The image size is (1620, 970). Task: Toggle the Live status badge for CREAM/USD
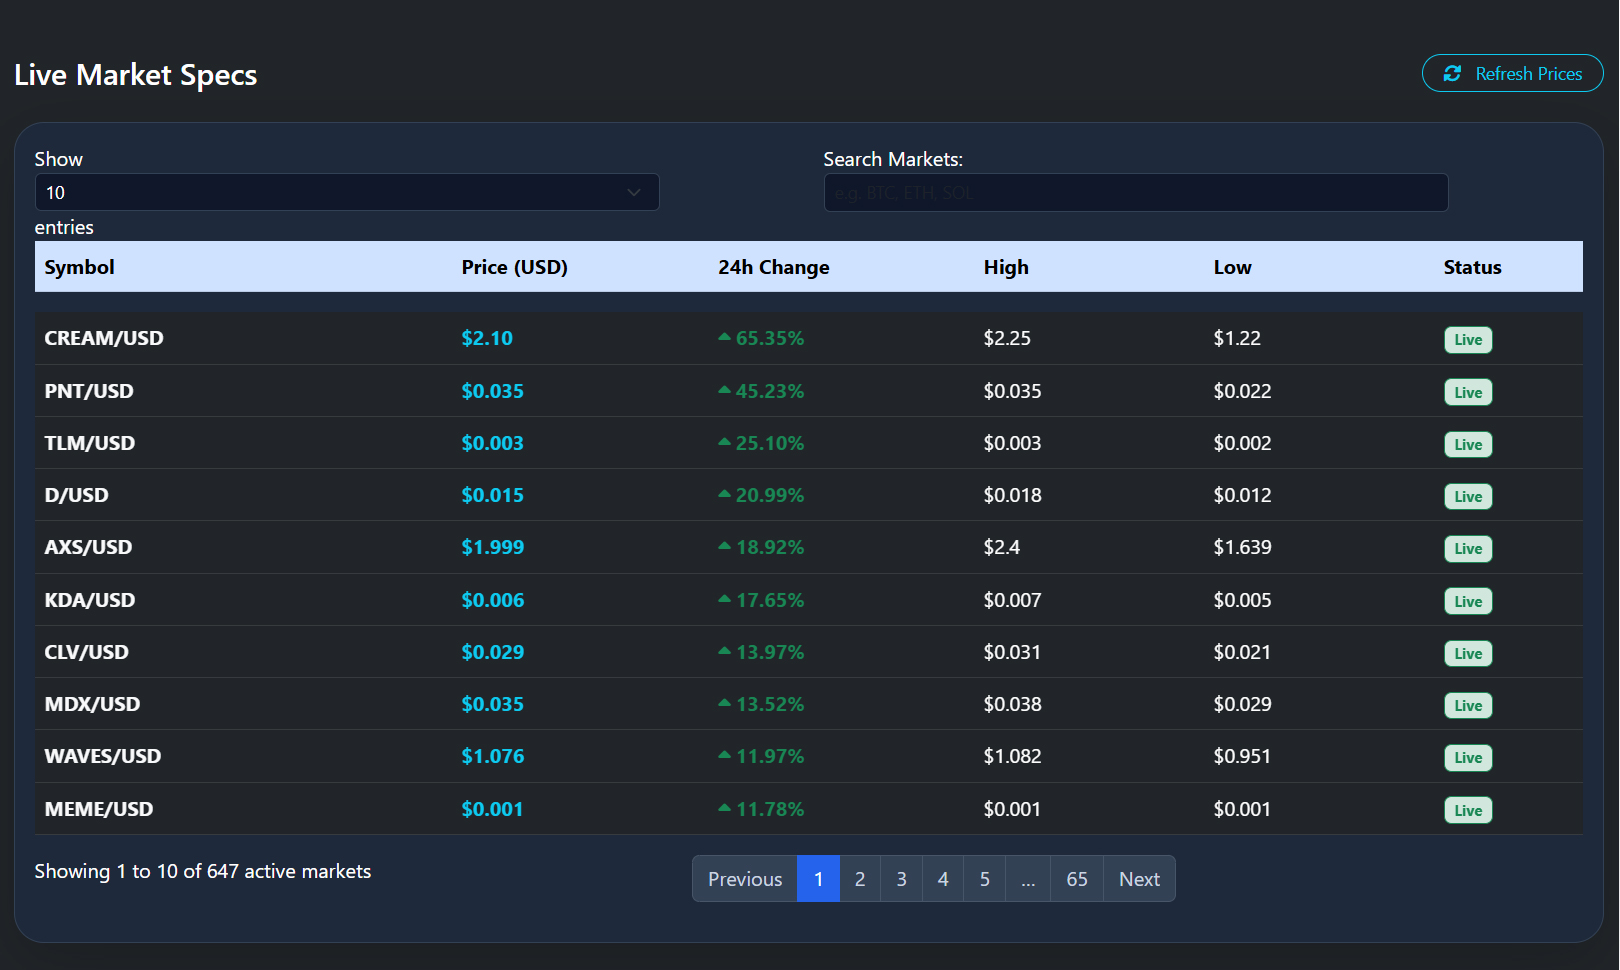pos(1467,339)
